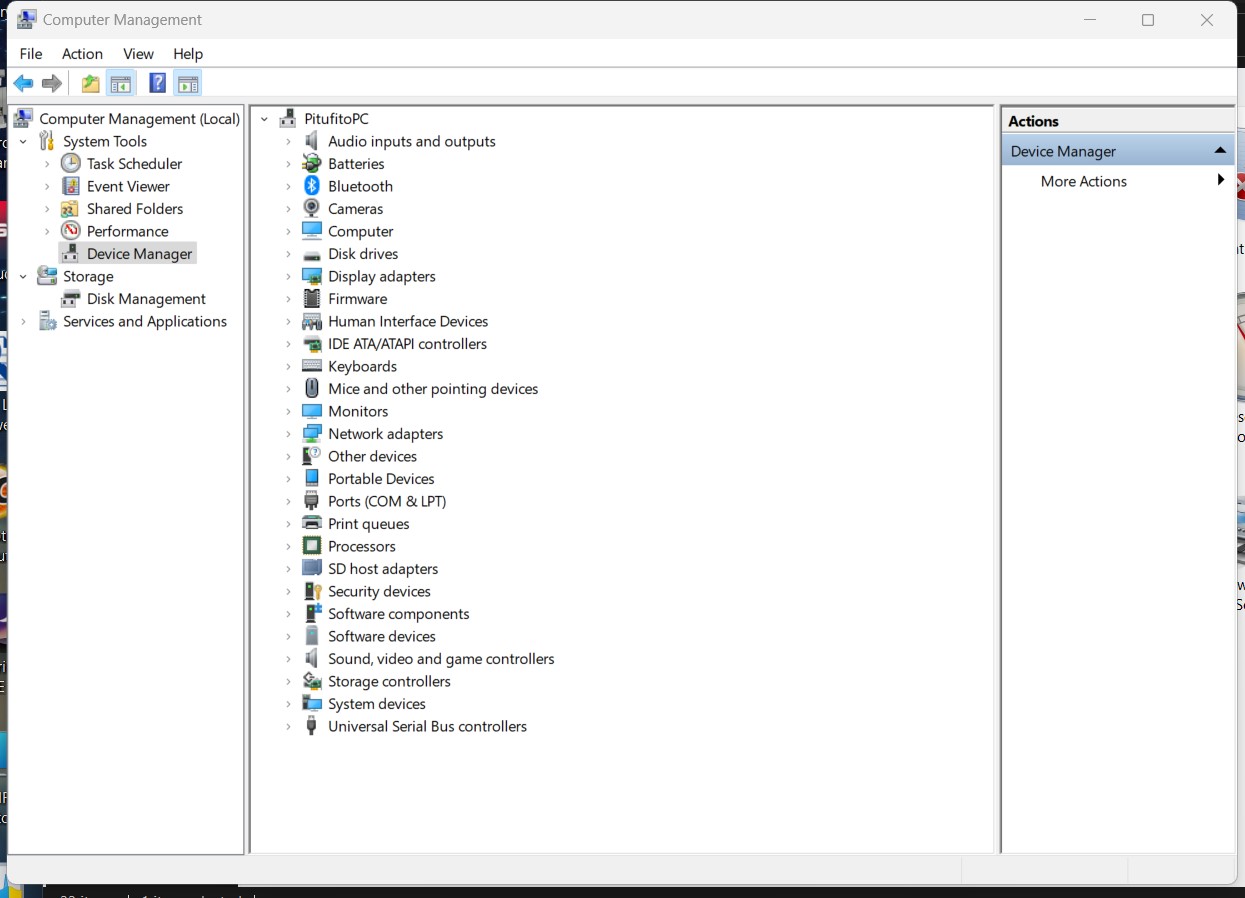
Task: Click the Firmware chip icon
Action: tap(312, 298)
